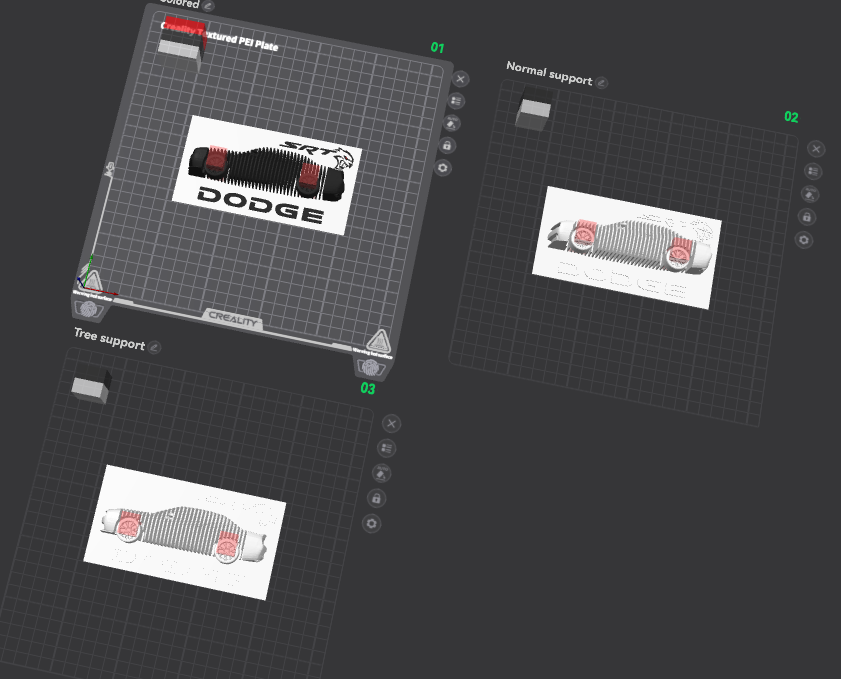Select the Normal support plate label
Screen dimensions: 841x679
pos(549,73)
